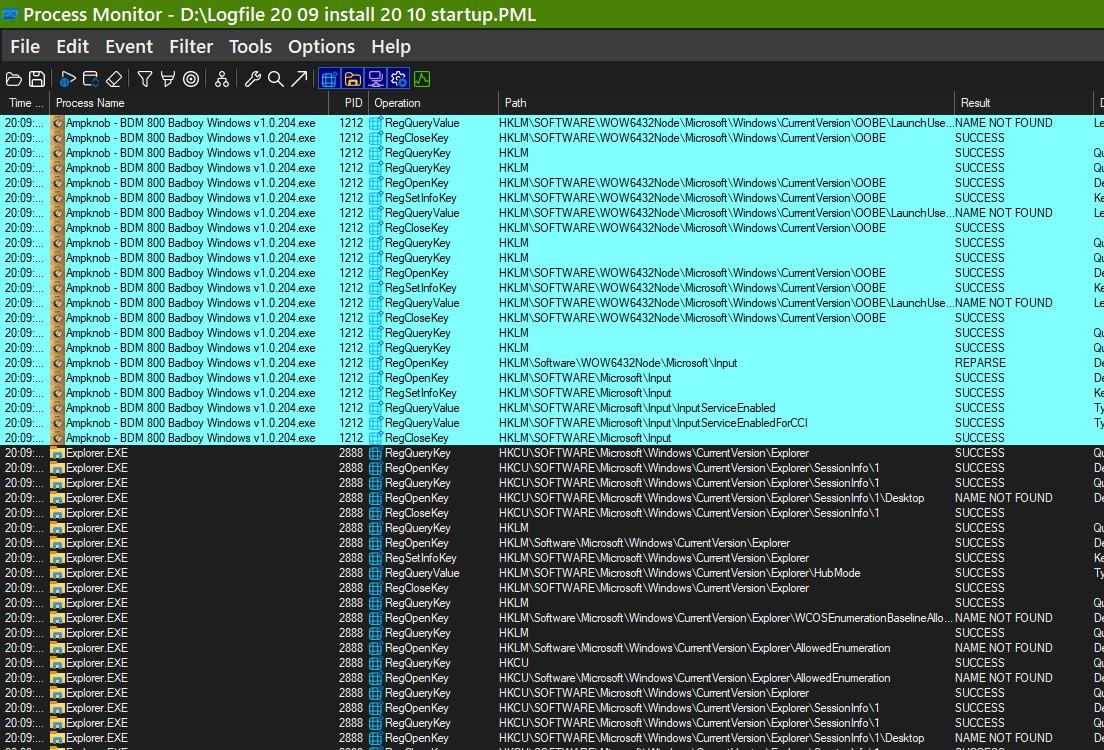The height and width of the screenshot is (750, 1104).
Task: Click the PID column header
Action: point(349,103)
